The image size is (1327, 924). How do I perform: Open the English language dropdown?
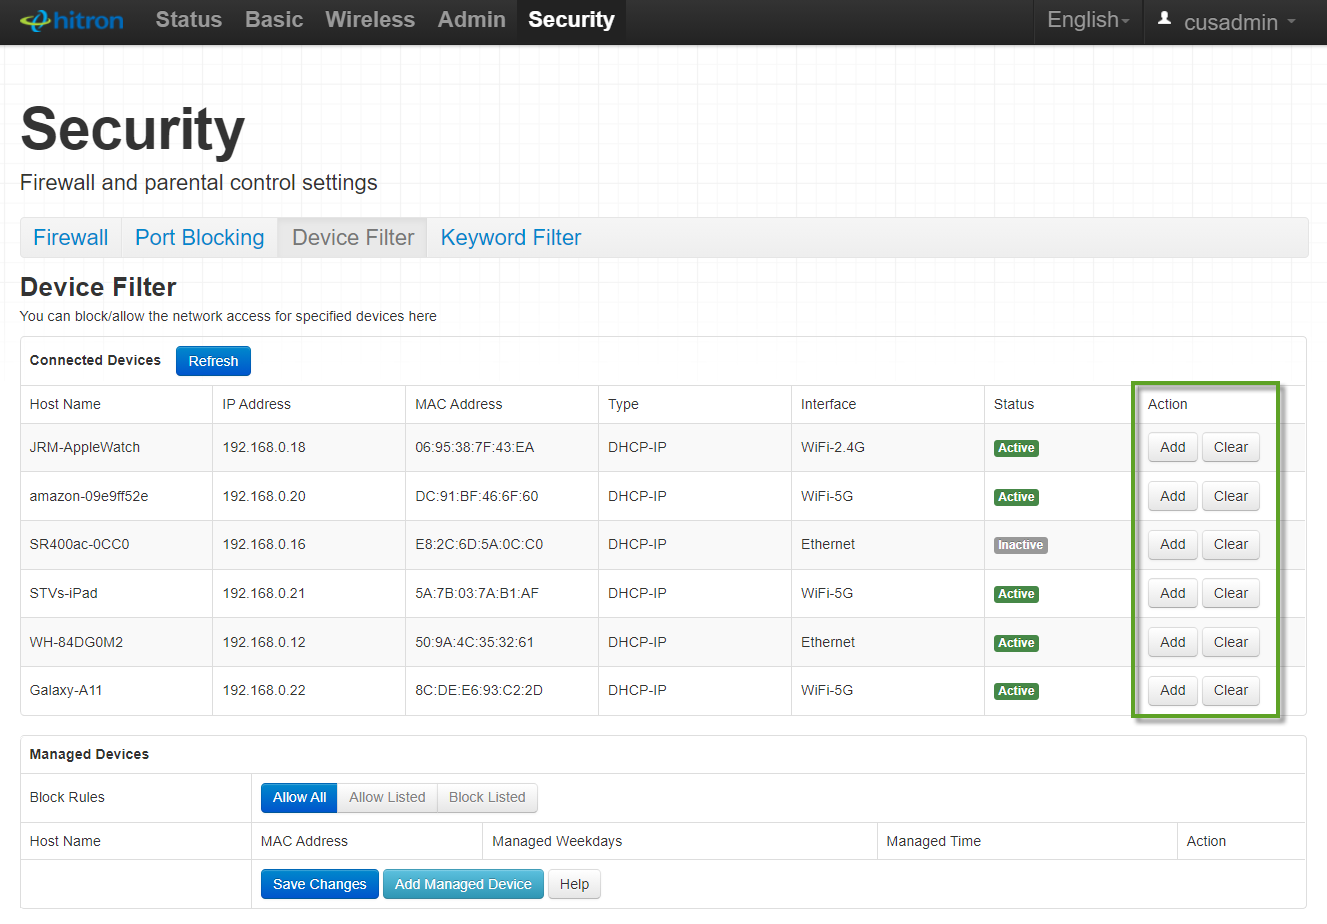coord(1088,20)
